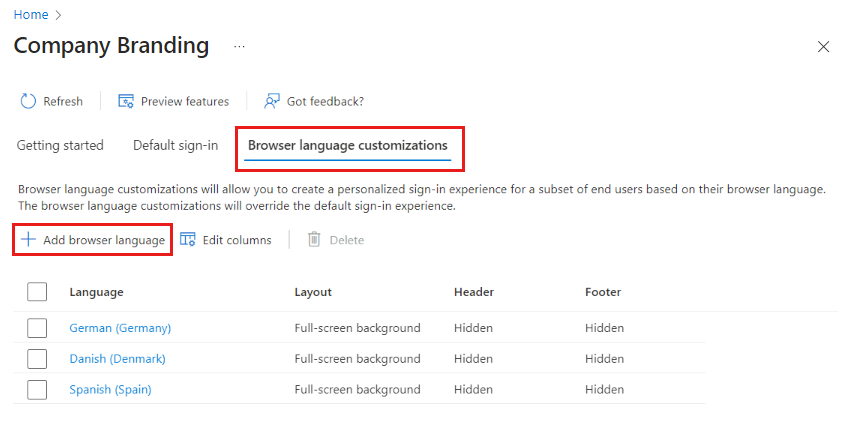The image size is (852, 425).
Task: Open the Preview features icon
Action: point(126,102)
